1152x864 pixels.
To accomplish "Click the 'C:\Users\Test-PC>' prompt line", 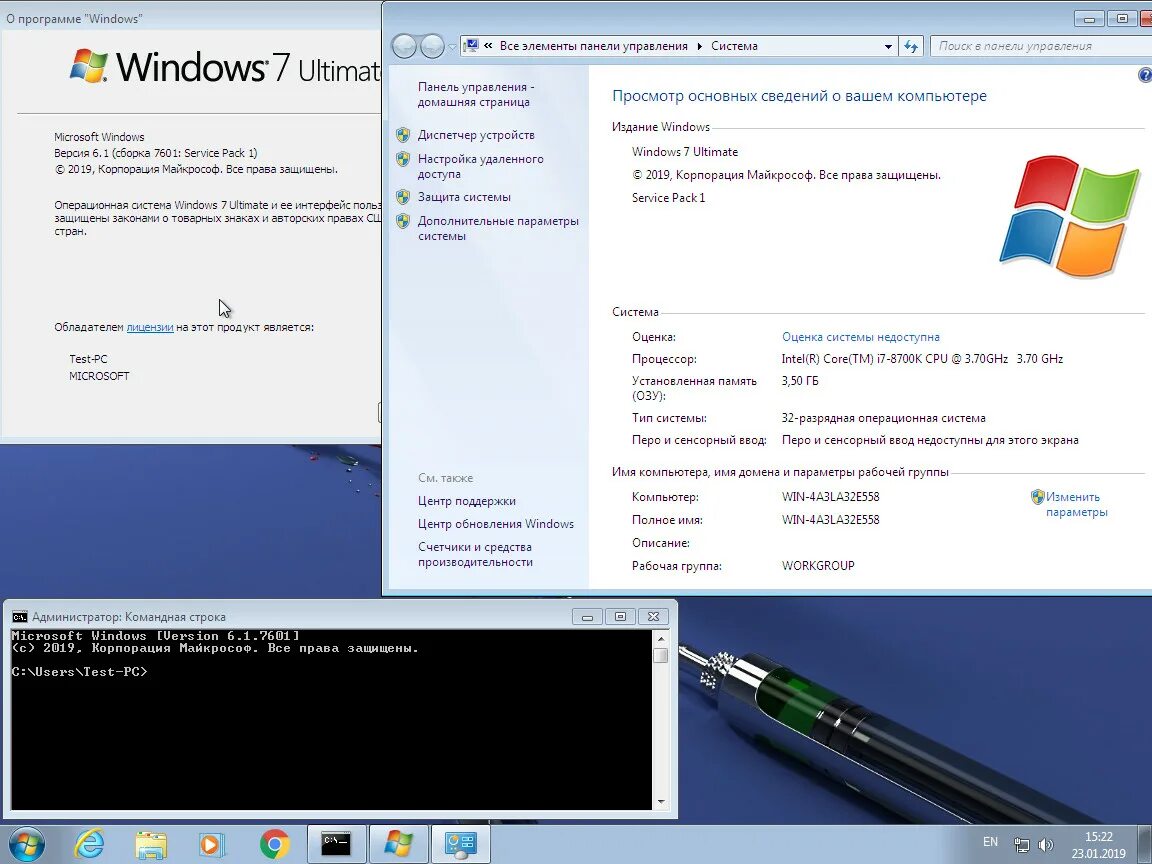I will point(79,672).
